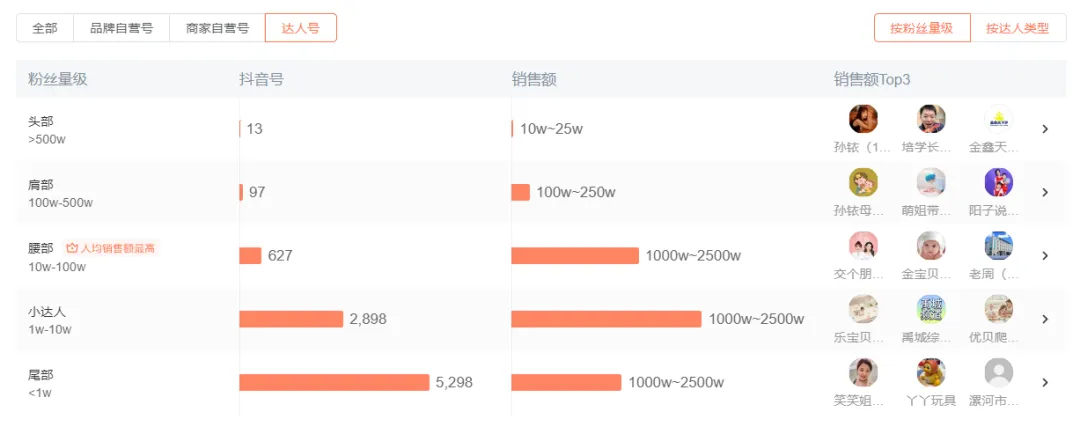Switch to 按粉丝量级 view
Screen dimensions: 1080x434
[922, 28]
